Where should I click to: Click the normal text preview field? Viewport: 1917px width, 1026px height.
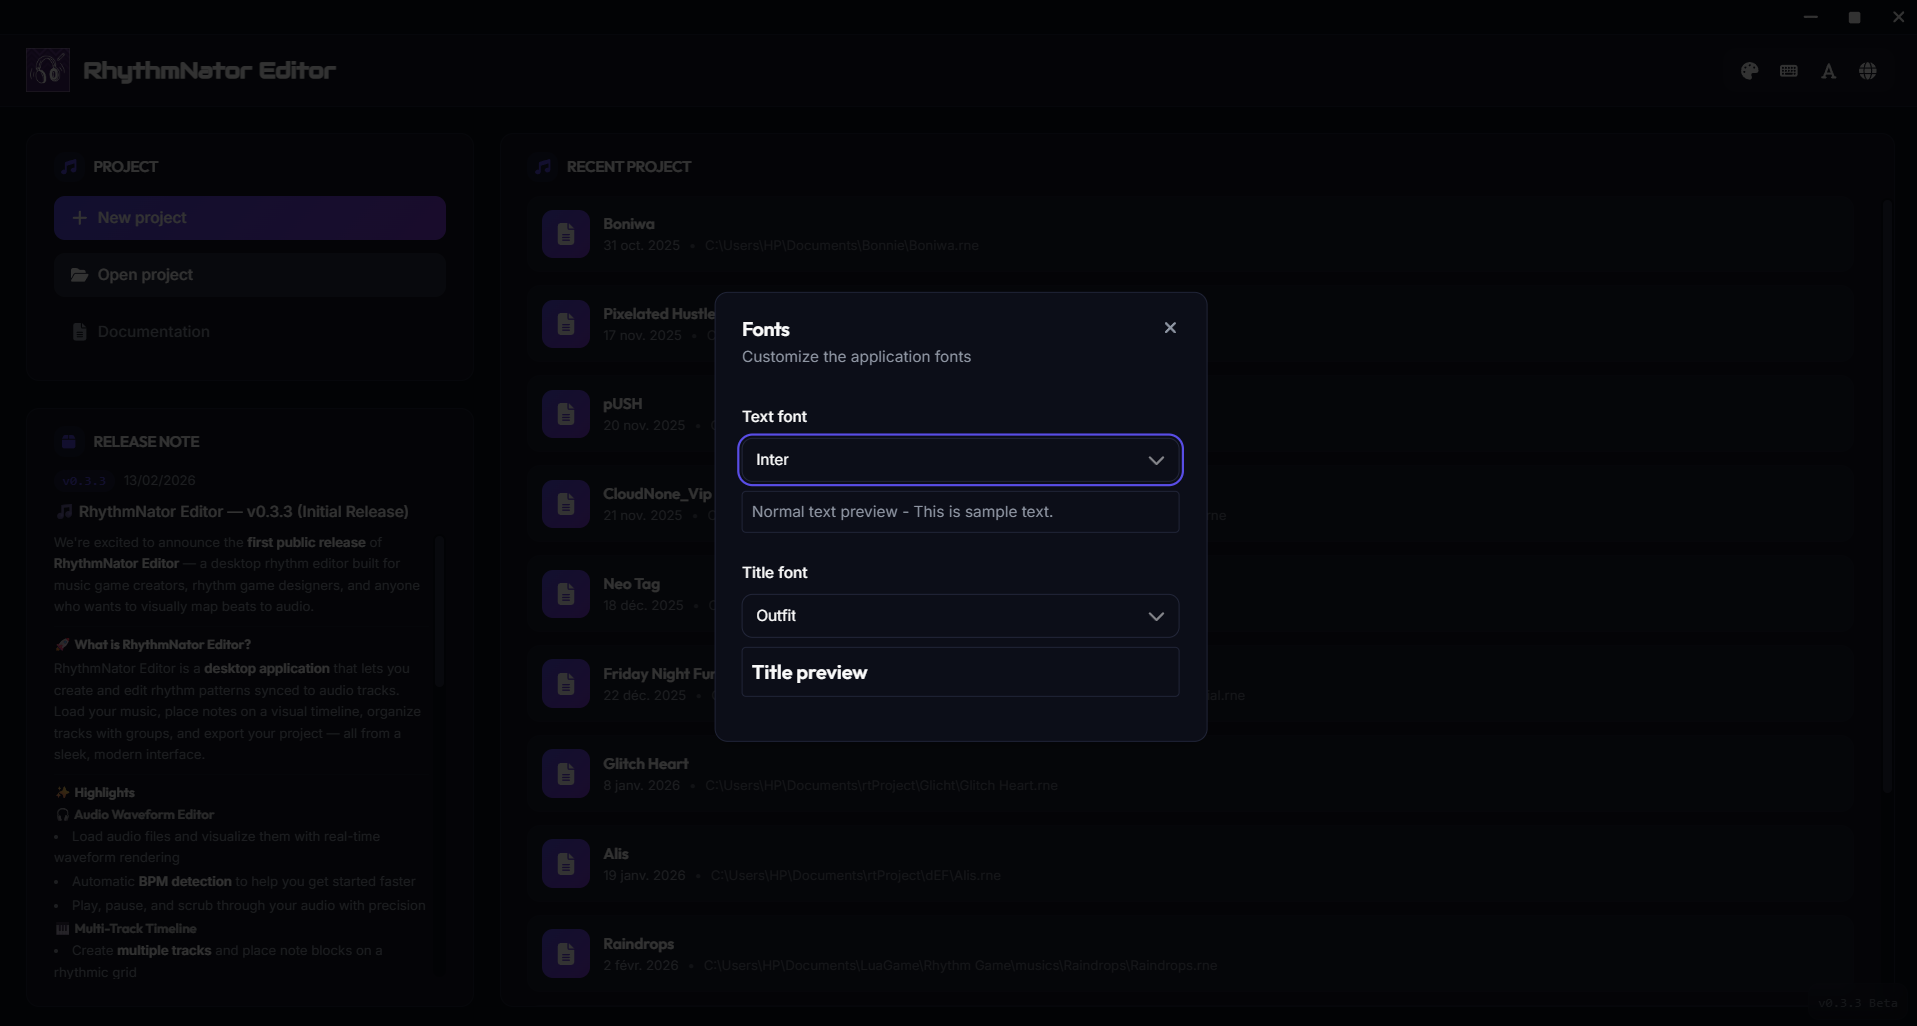(x=958, y=511)
